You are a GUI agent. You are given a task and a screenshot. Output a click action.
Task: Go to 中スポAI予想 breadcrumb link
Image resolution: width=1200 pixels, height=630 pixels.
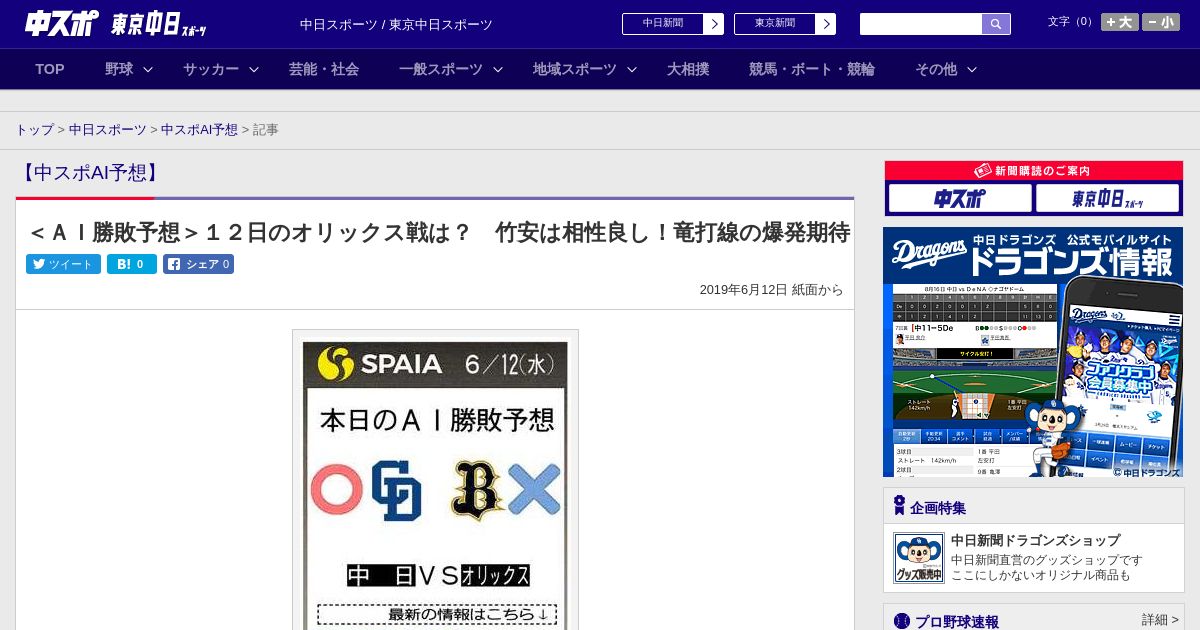199,130
